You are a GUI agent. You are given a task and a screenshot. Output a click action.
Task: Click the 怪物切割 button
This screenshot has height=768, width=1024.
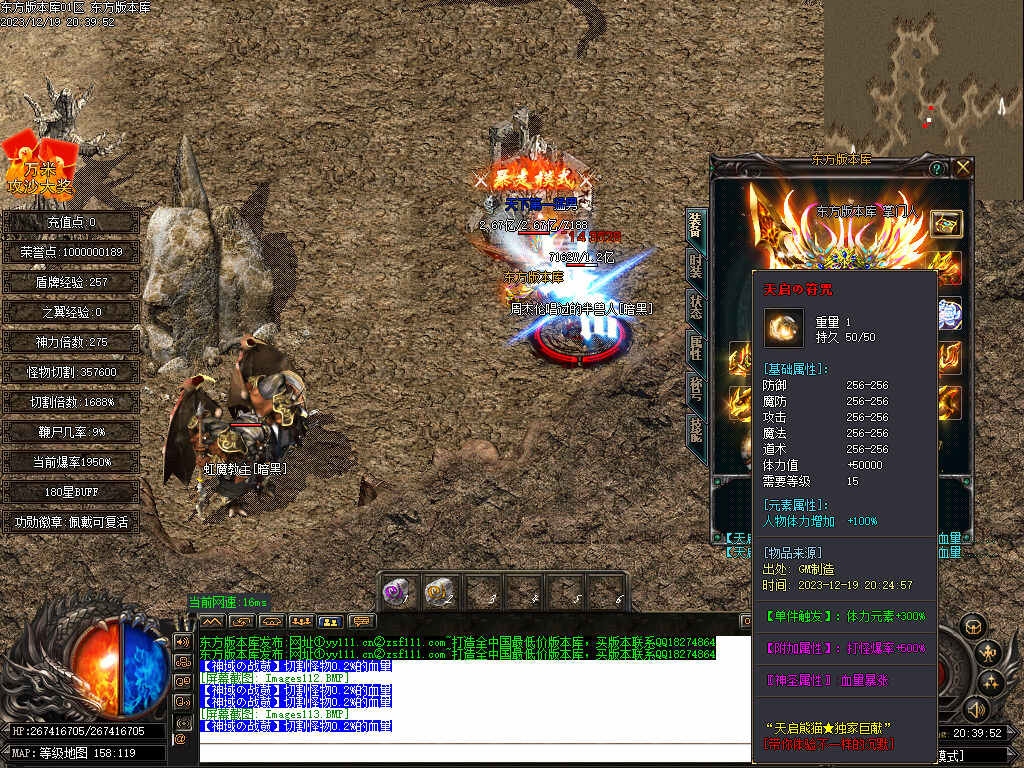pos(71,372)
